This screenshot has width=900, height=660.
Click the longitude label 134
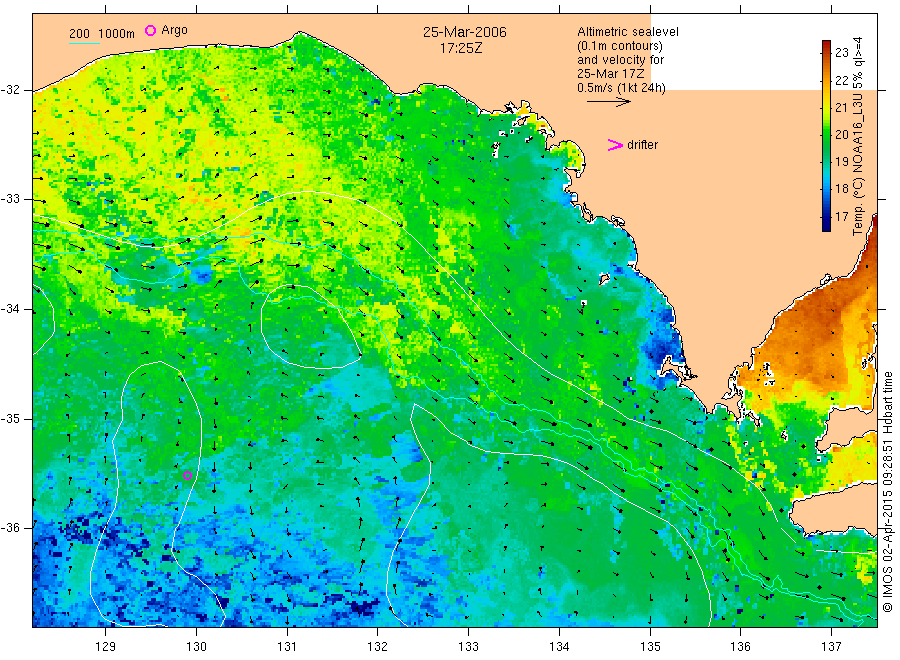point(559,647)
